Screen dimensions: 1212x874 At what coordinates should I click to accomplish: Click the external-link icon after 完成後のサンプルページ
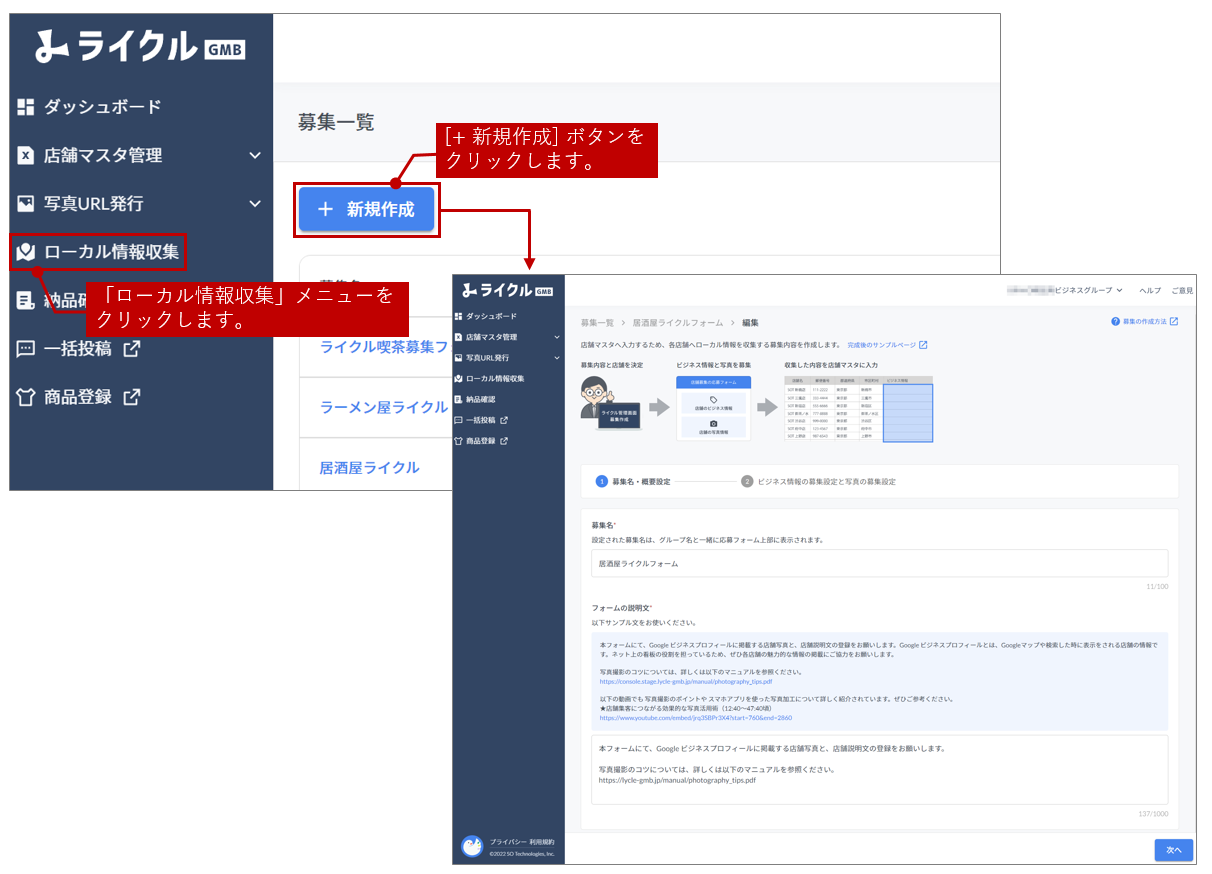[923, 345]
